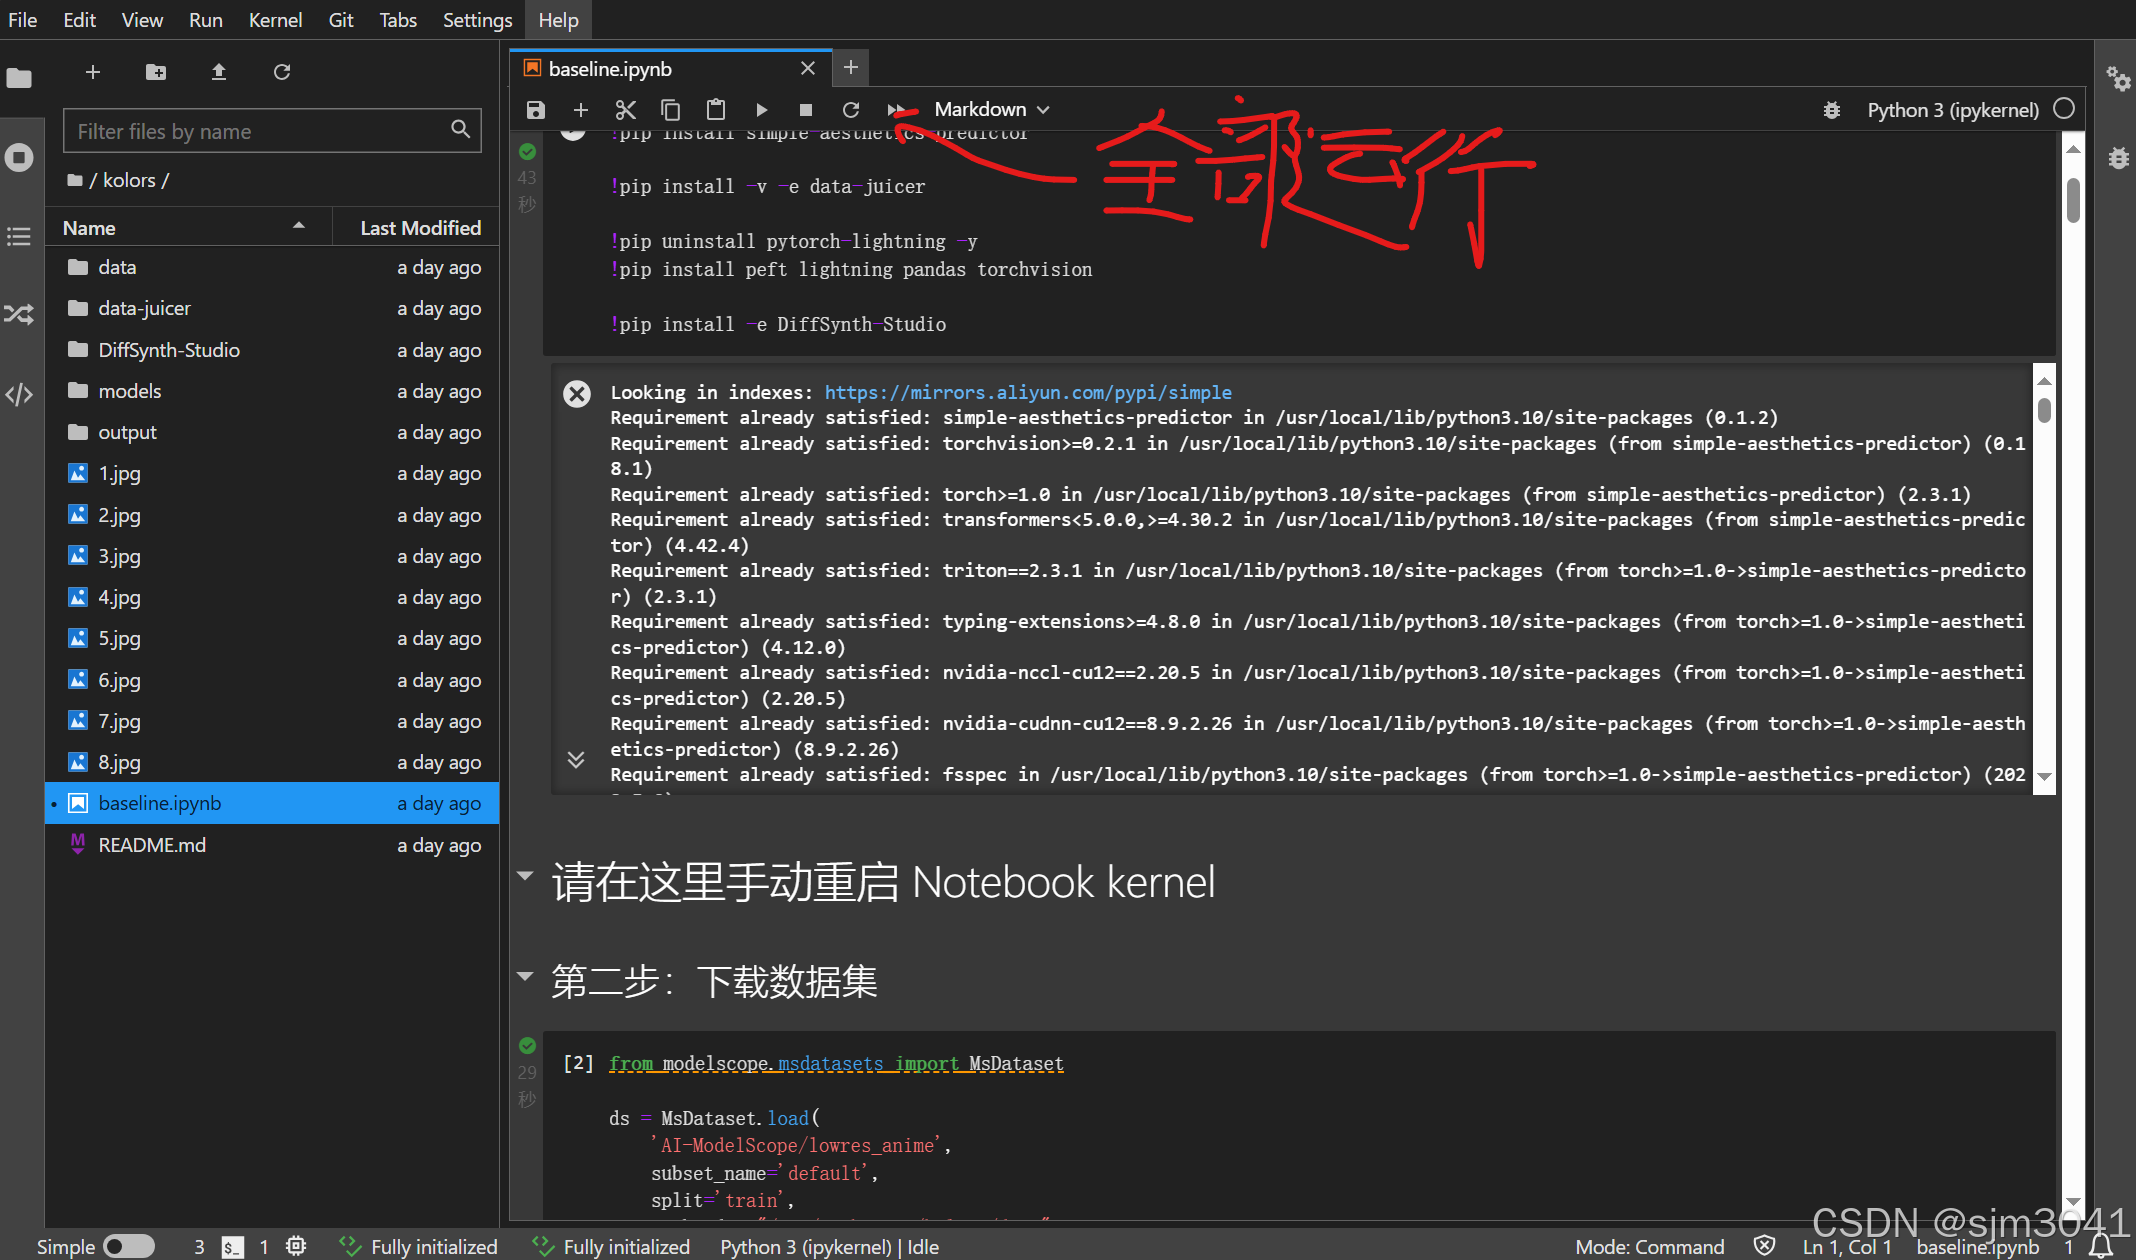This screenshot has height=1260, width=2136.
Task: Open the File menu
Action: click(x=23, y=20)
